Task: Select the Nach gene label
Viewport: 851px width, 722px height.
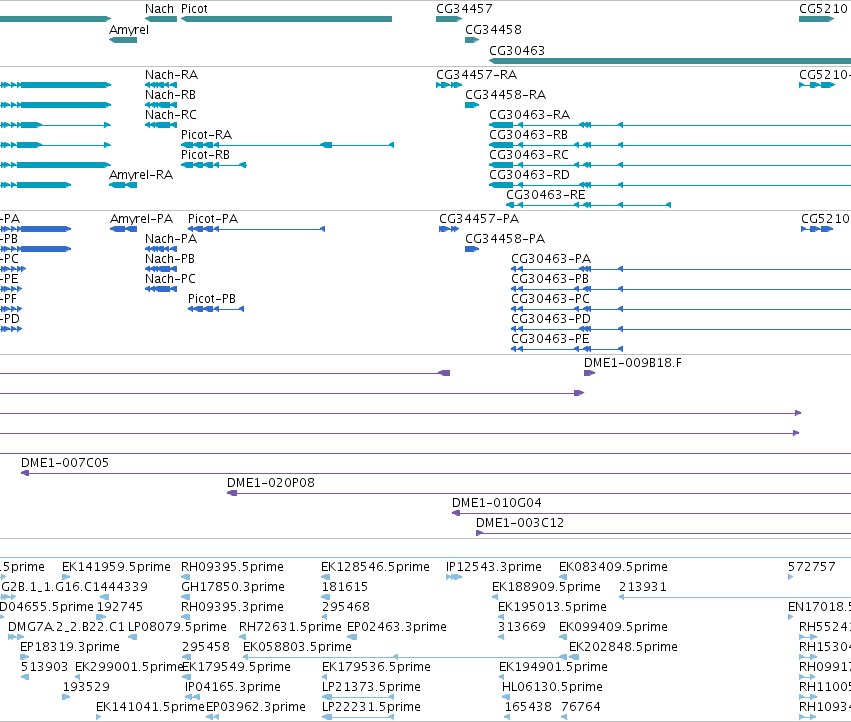Action: point(159,9)
